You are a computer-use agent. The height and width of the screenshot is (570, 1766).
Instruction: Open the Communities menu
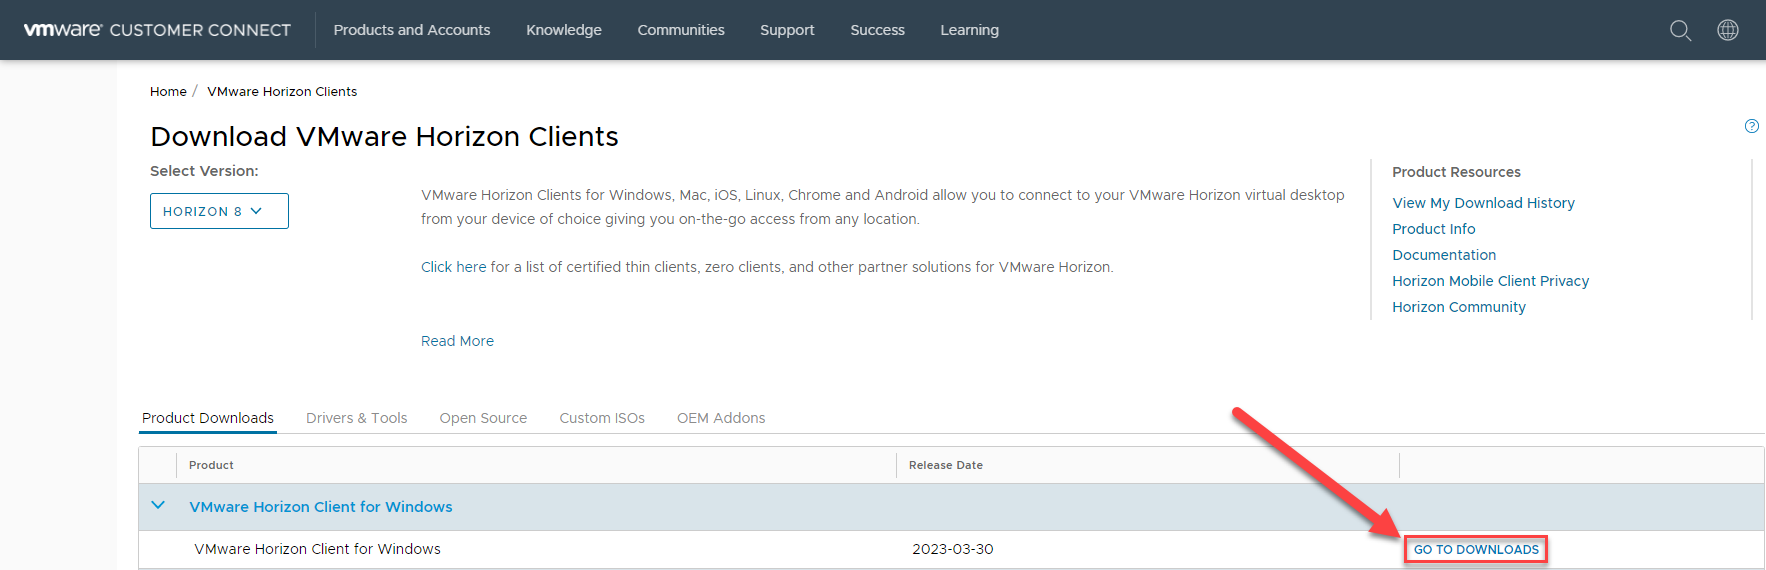pos(681,30)
